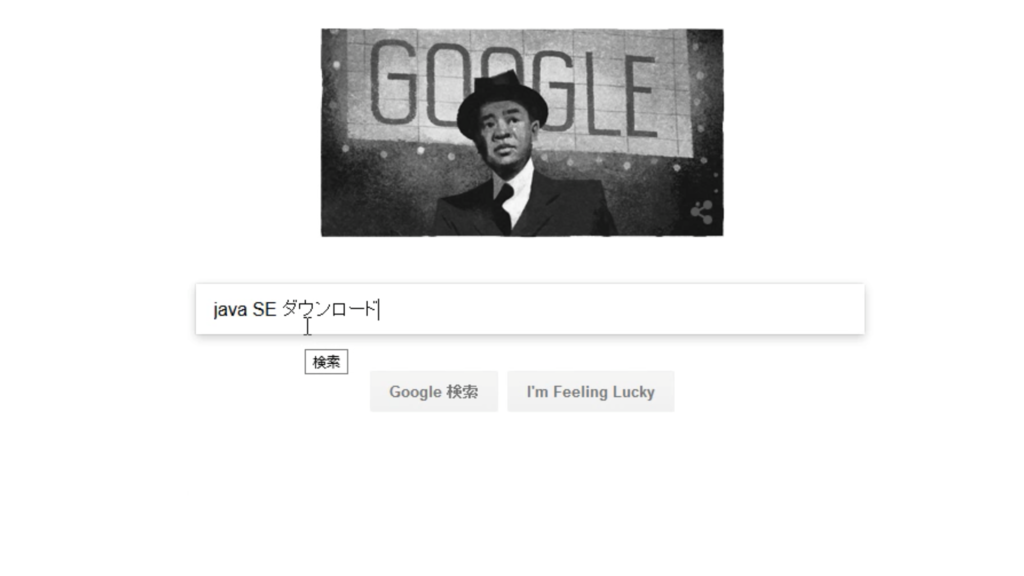The height and width of the screenshot is (576, 1024).
Task: Click the SE text in search query
Action: coord(264,309)
